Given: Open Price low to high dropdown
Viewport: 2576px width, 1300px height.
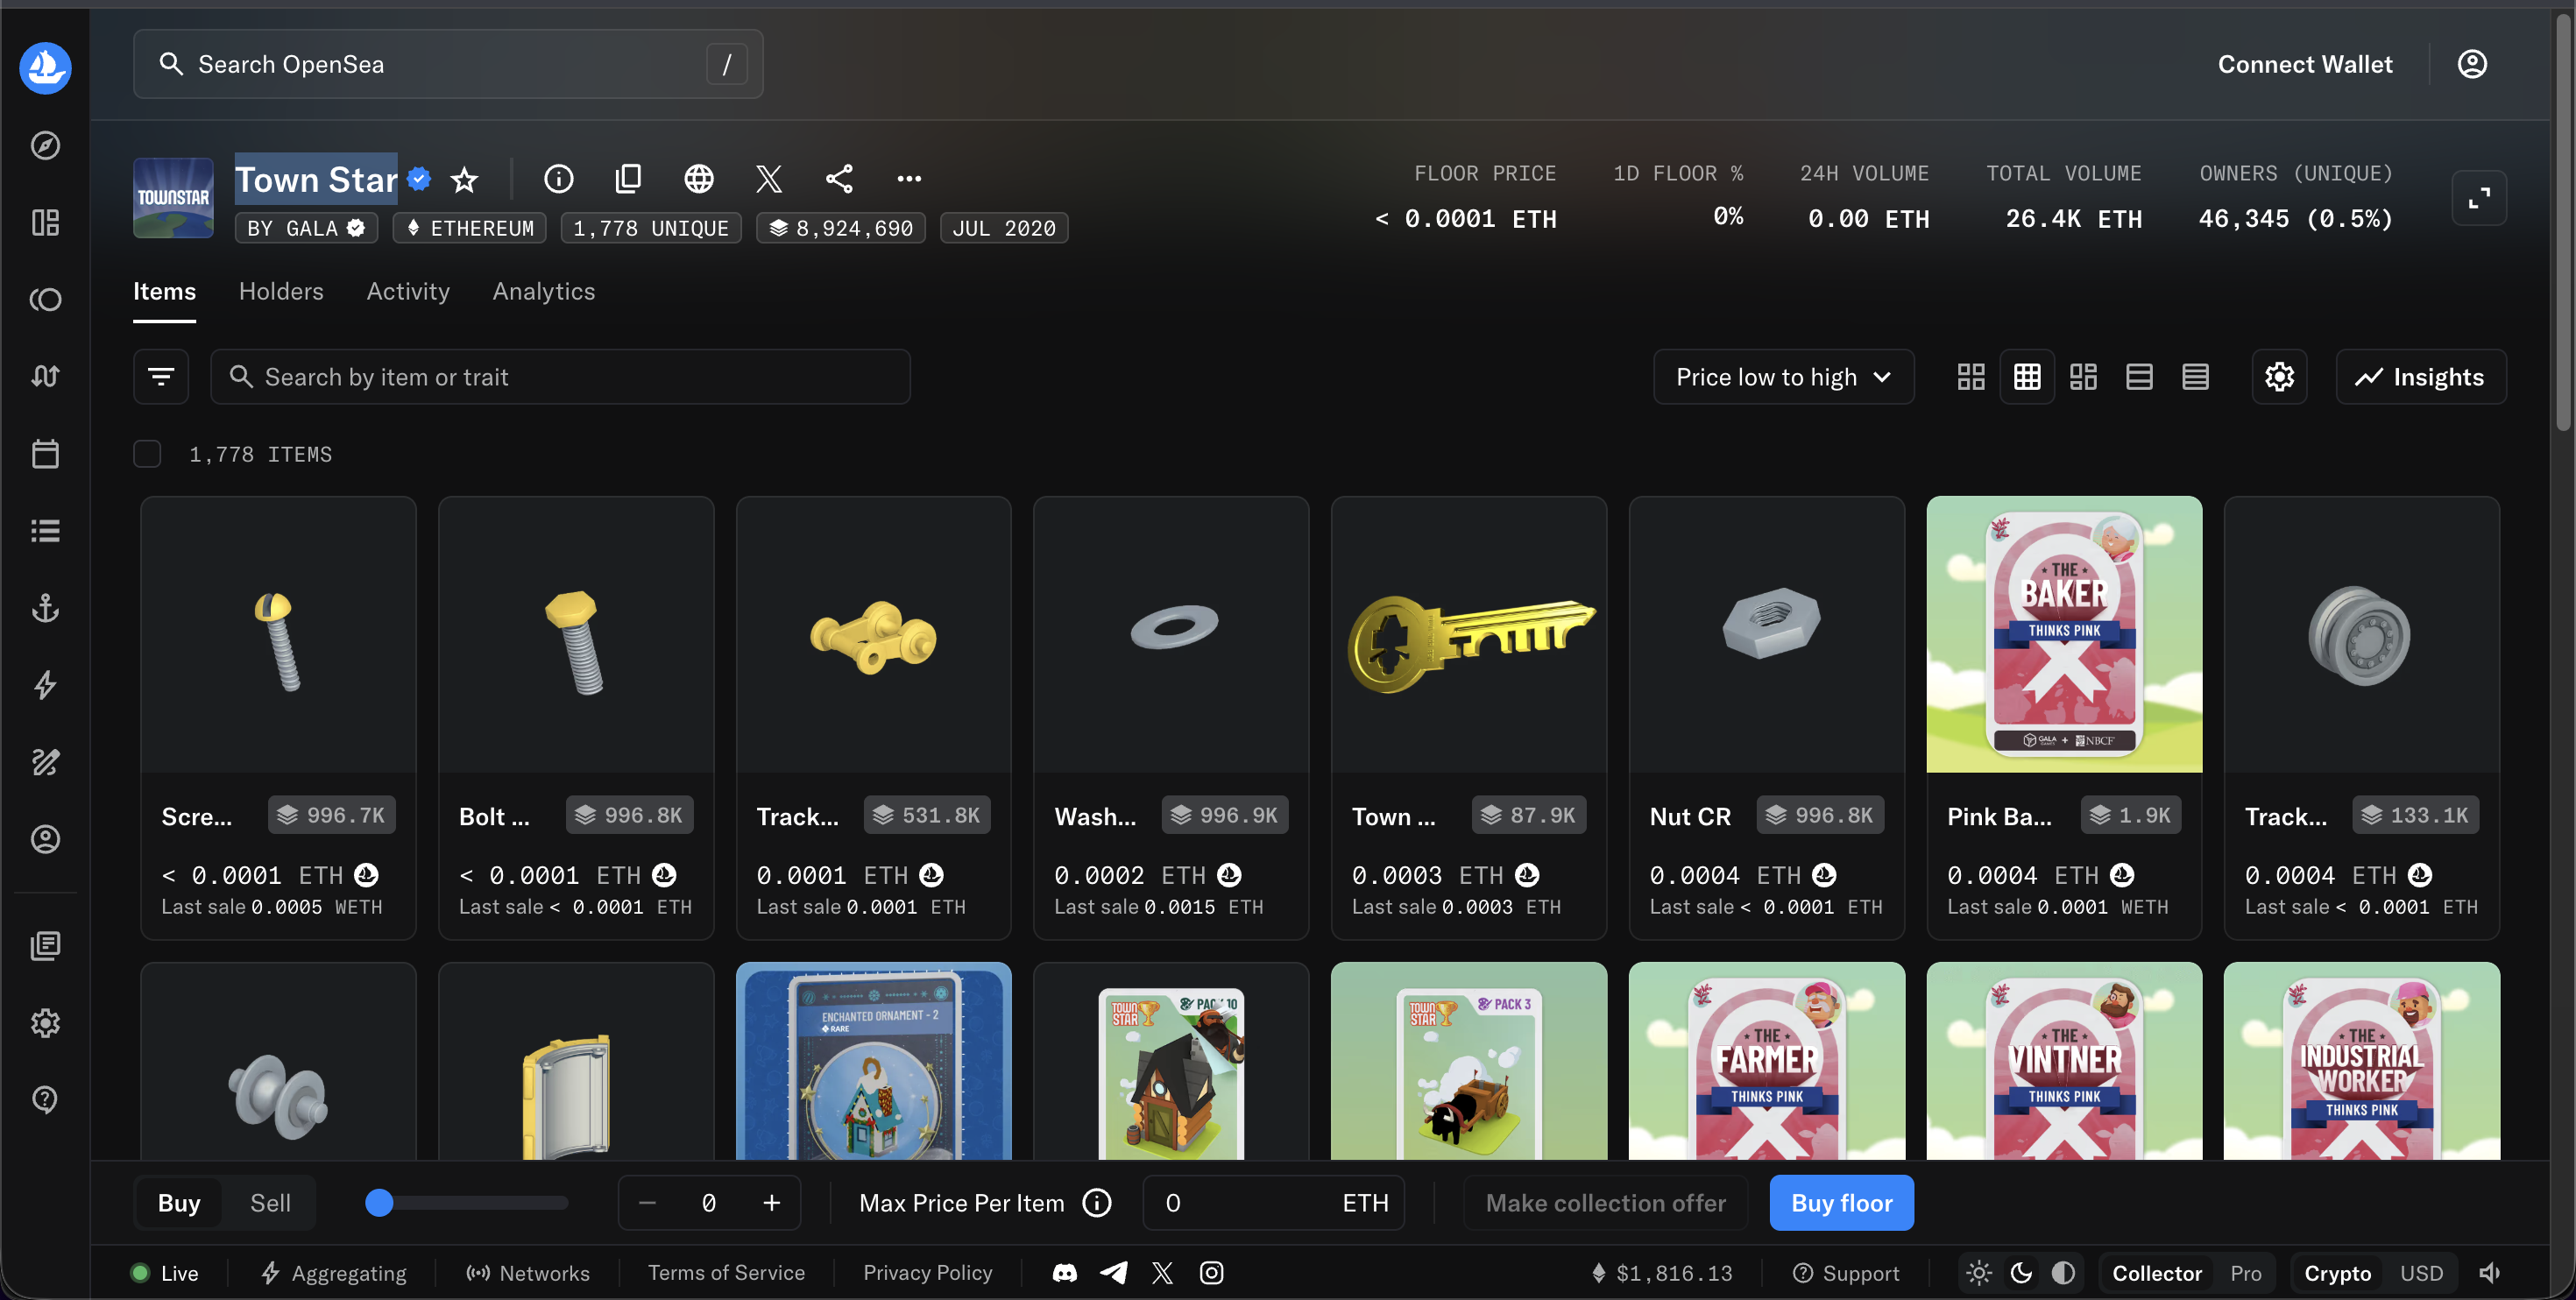Looking at the screenshot, I should (1783, 377).
